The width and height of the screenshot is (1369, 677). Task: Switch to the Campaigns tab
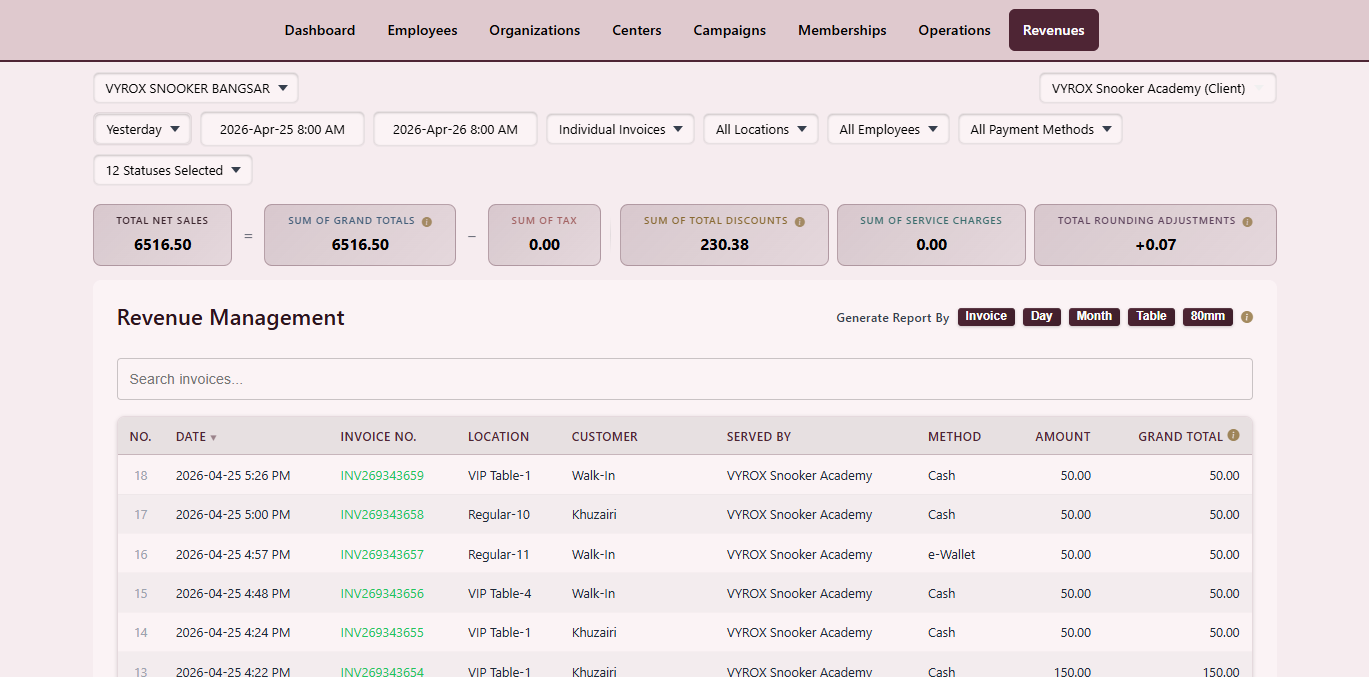[x=730, y=30]
